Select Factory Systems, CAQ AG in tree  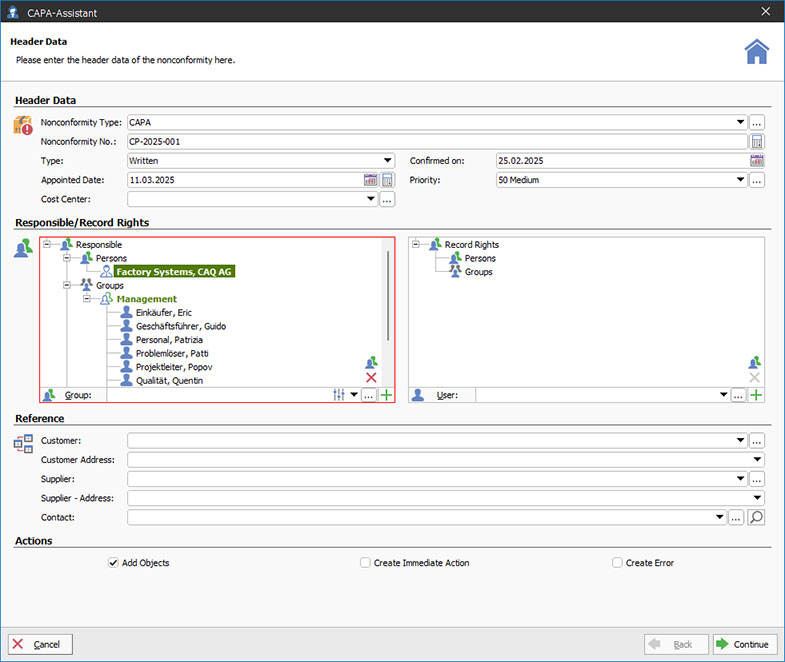[174, 271]
